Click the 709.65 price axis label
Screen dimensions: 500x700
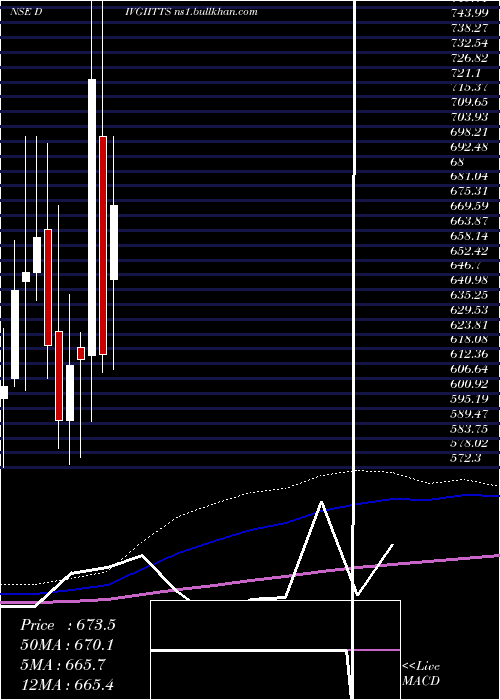(x=469, y=103)
